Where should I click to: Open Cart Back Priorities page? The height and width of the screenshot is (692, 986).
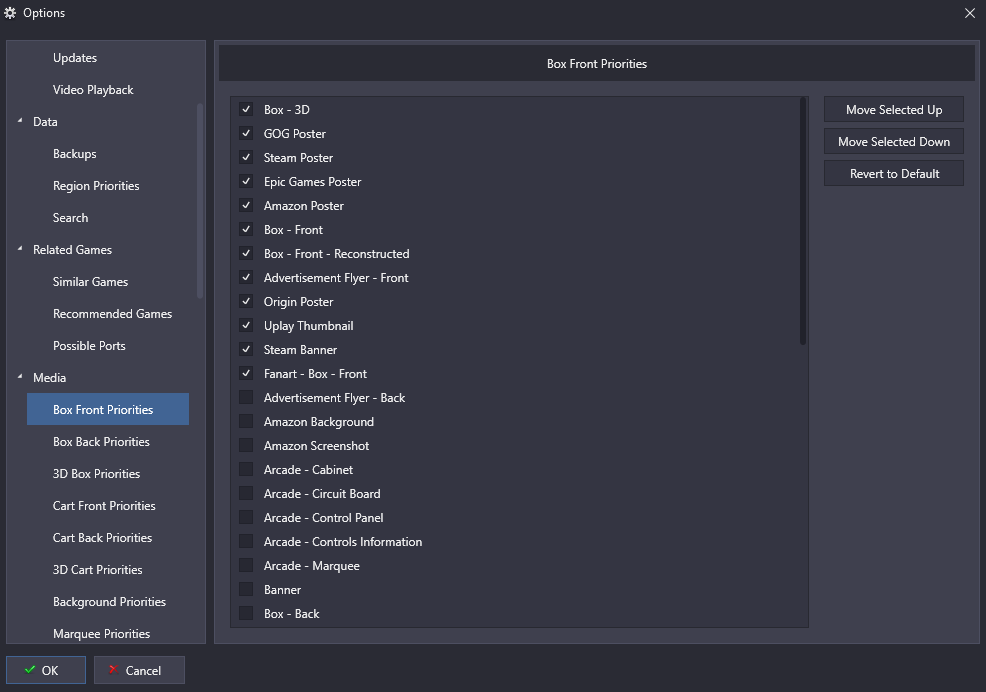click(102, 538)
